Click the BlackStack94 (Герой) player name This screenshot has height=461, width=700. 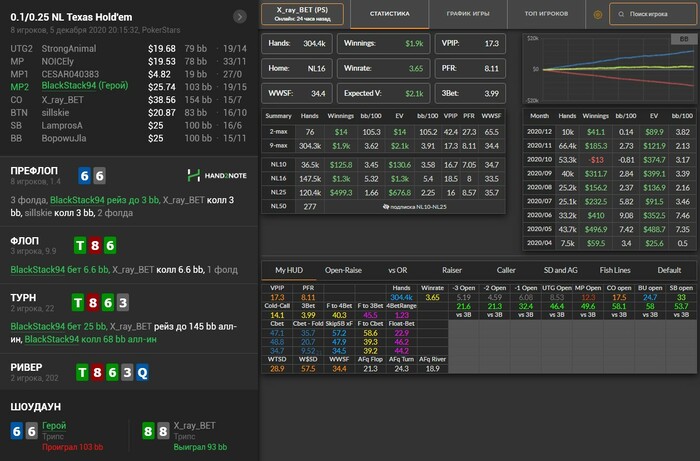tap(85, 86)
